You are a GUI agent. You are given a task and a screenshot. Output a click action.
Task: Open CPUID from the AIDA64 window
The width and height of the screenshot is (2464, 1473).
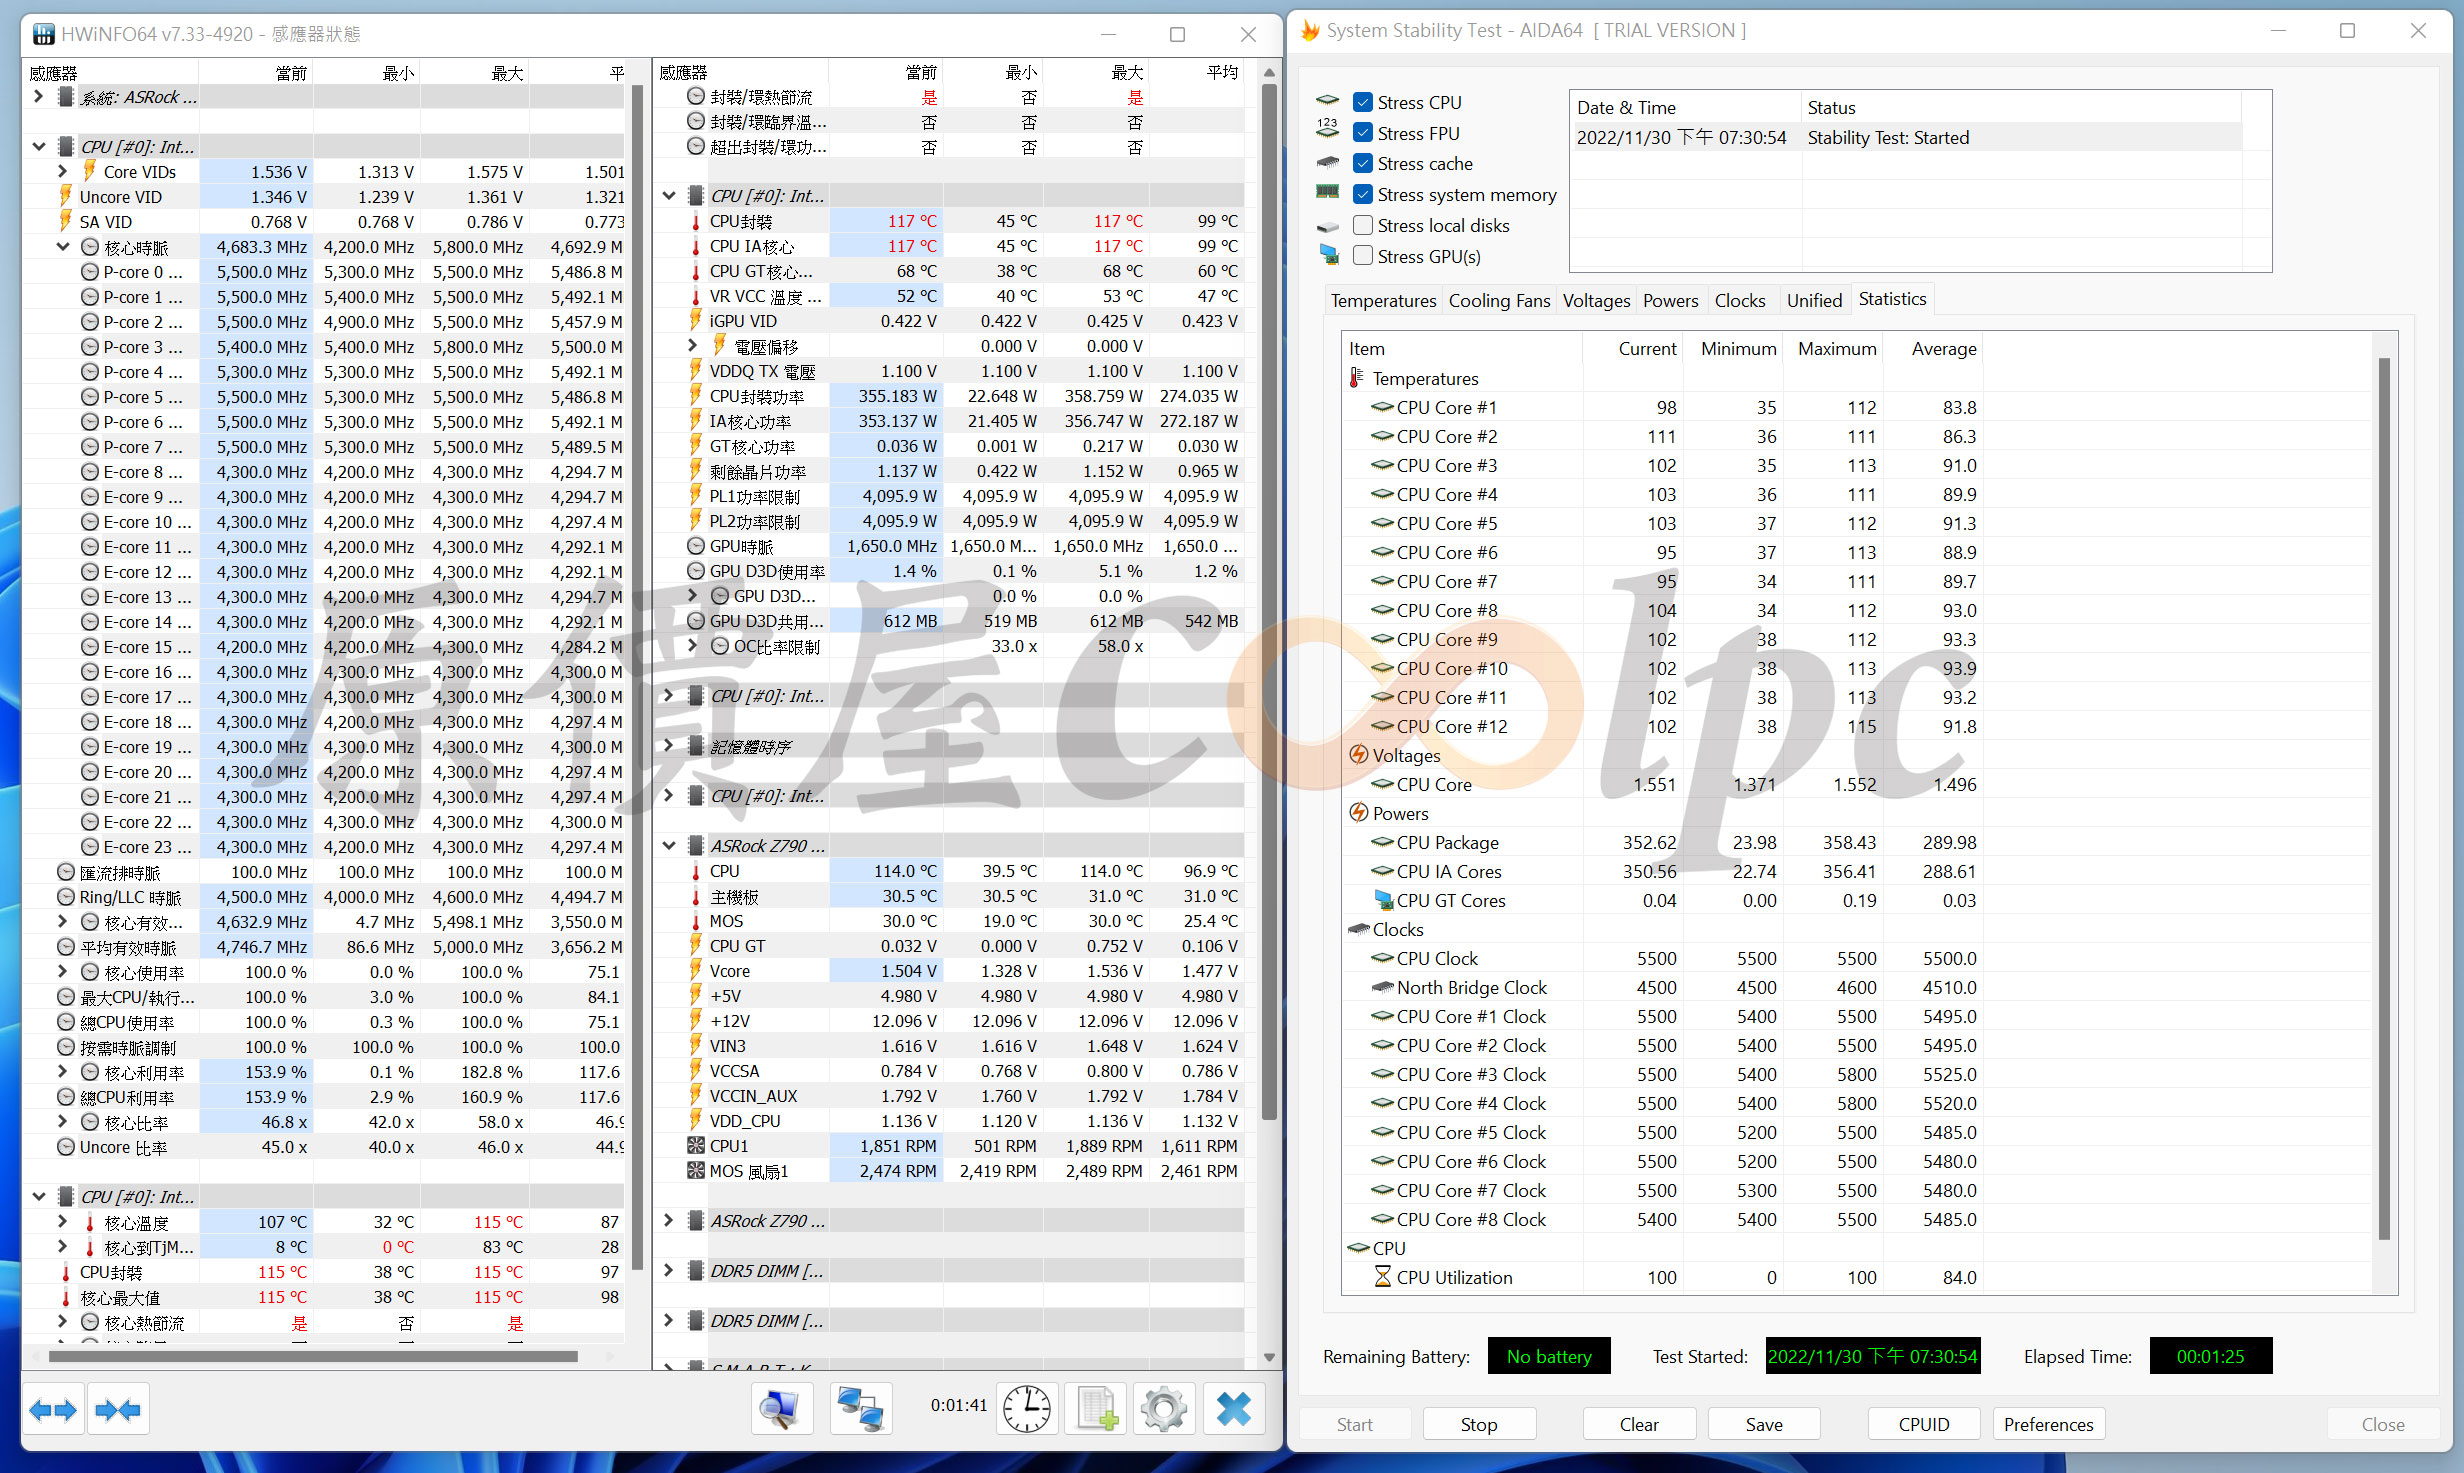[1924, 1424]
